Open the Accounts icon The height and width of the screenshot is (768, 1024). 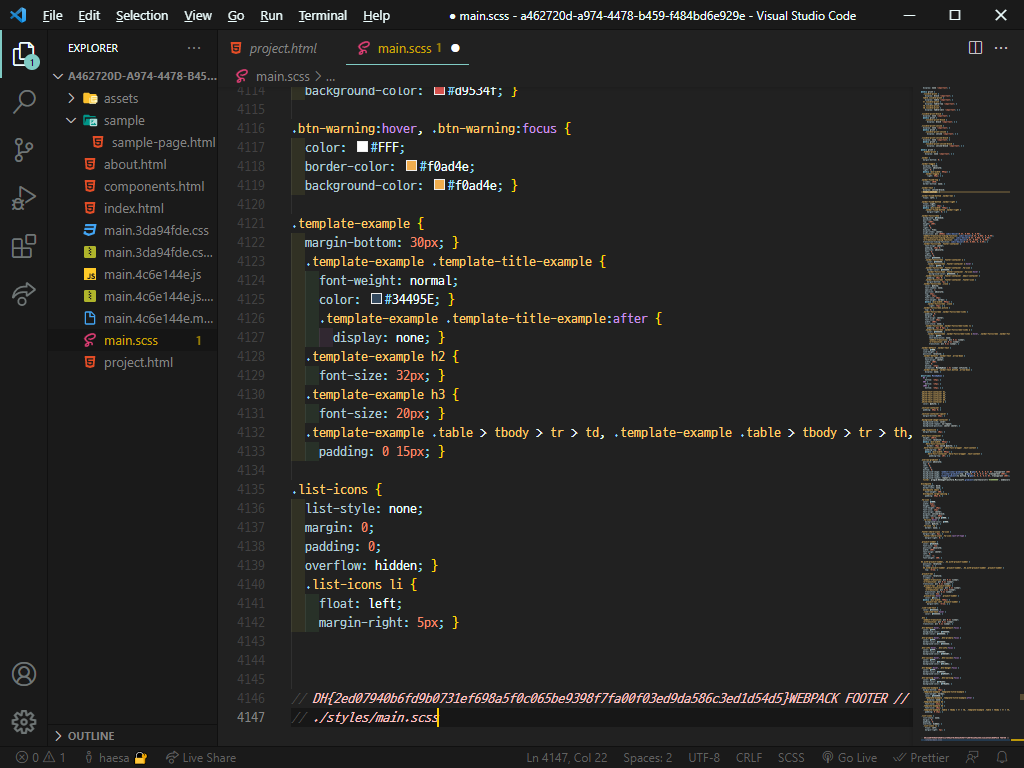[x=24, y=675]
